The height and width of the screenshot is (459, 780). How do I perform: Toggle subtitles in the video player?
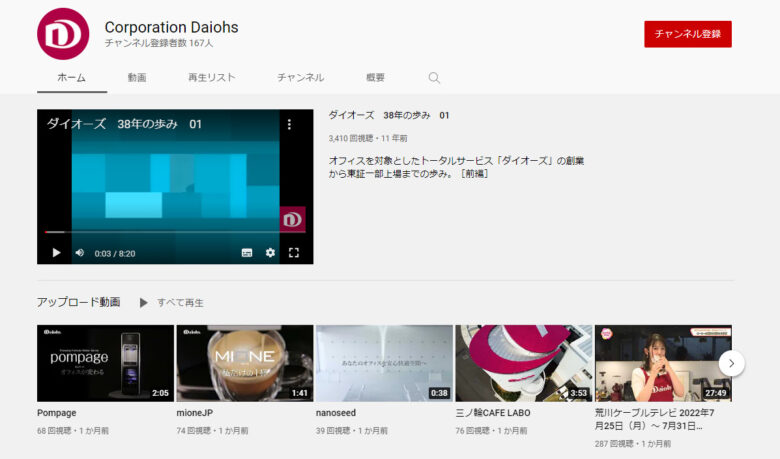pyautogui.click(x=247, y=253)
